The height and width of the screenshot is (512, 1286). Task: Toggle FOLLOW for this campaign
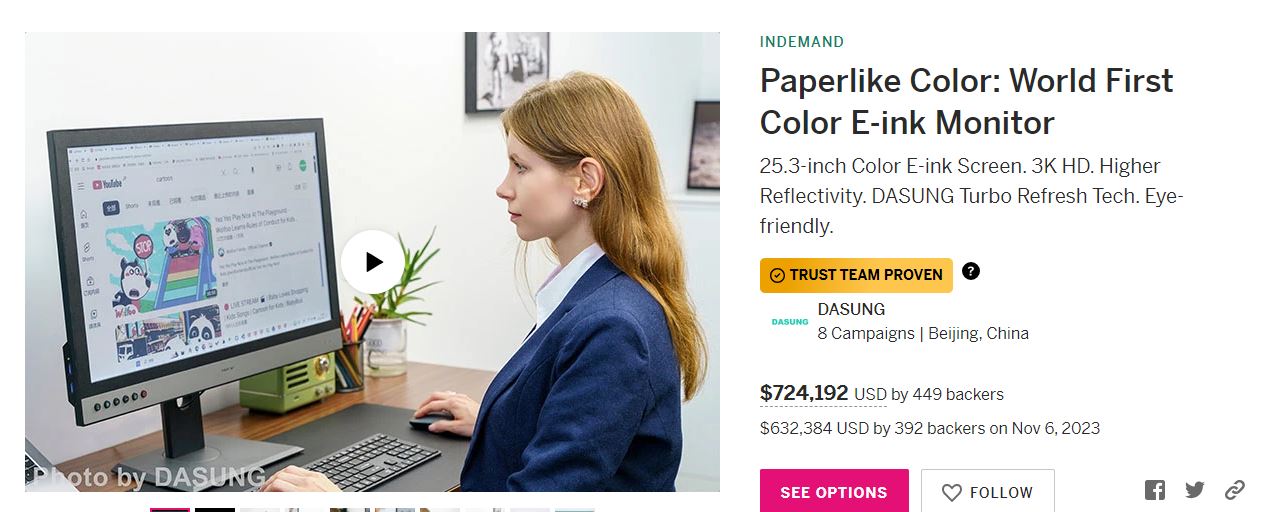coord(988,492)
